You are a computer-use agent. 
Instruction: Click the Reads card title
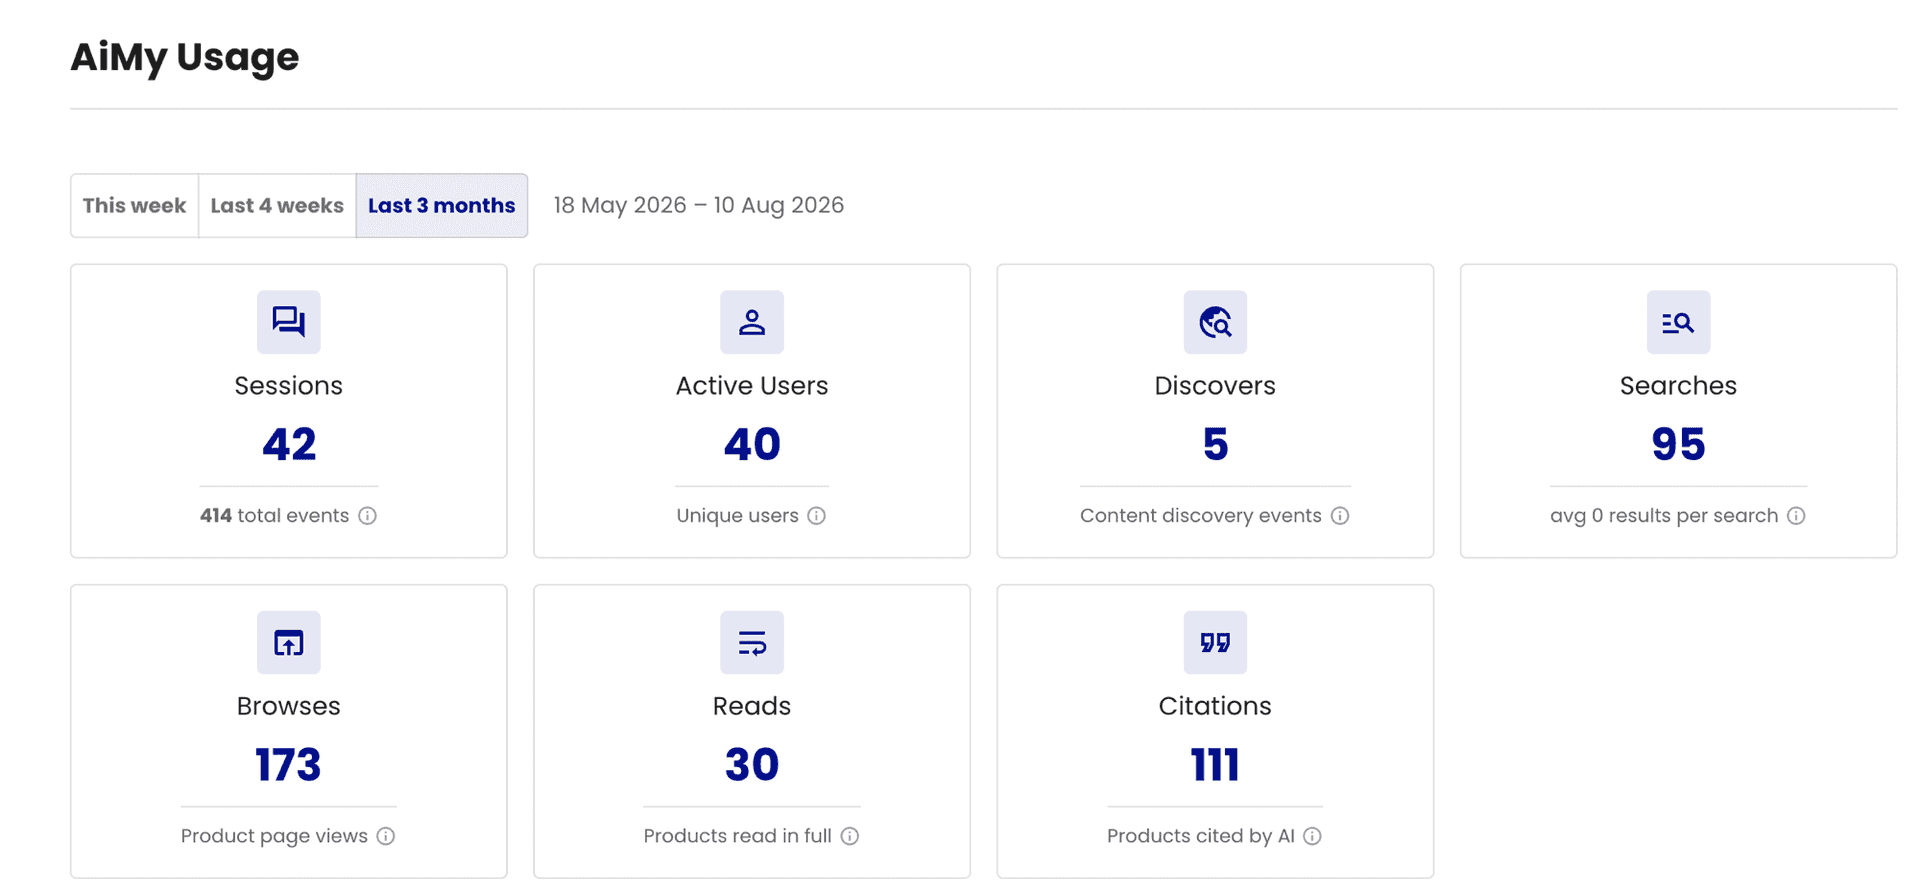(752, 706)
